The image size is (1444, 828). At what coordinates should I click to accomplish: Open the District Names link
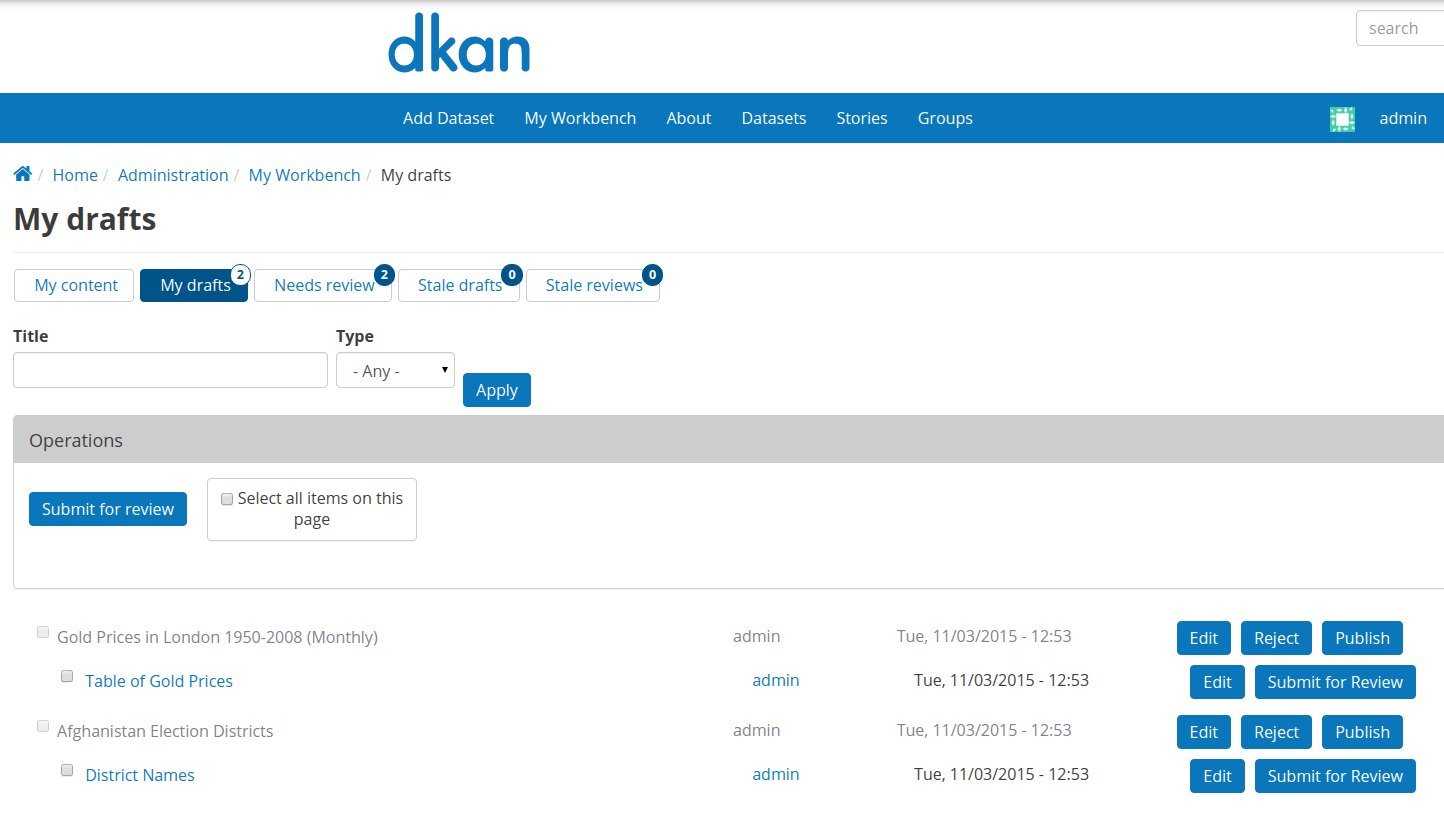coord(140,775)
